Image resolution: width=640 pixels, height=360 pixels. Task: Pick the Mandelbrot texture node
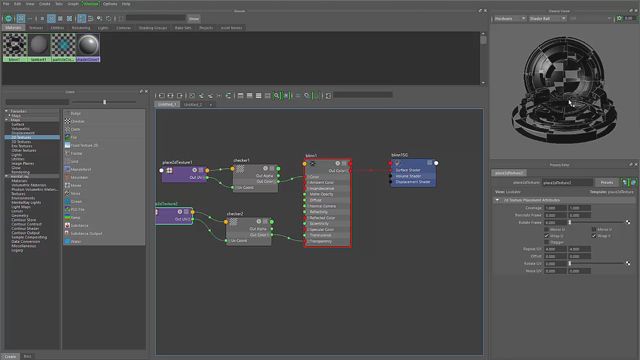click(x=78, y=169)
